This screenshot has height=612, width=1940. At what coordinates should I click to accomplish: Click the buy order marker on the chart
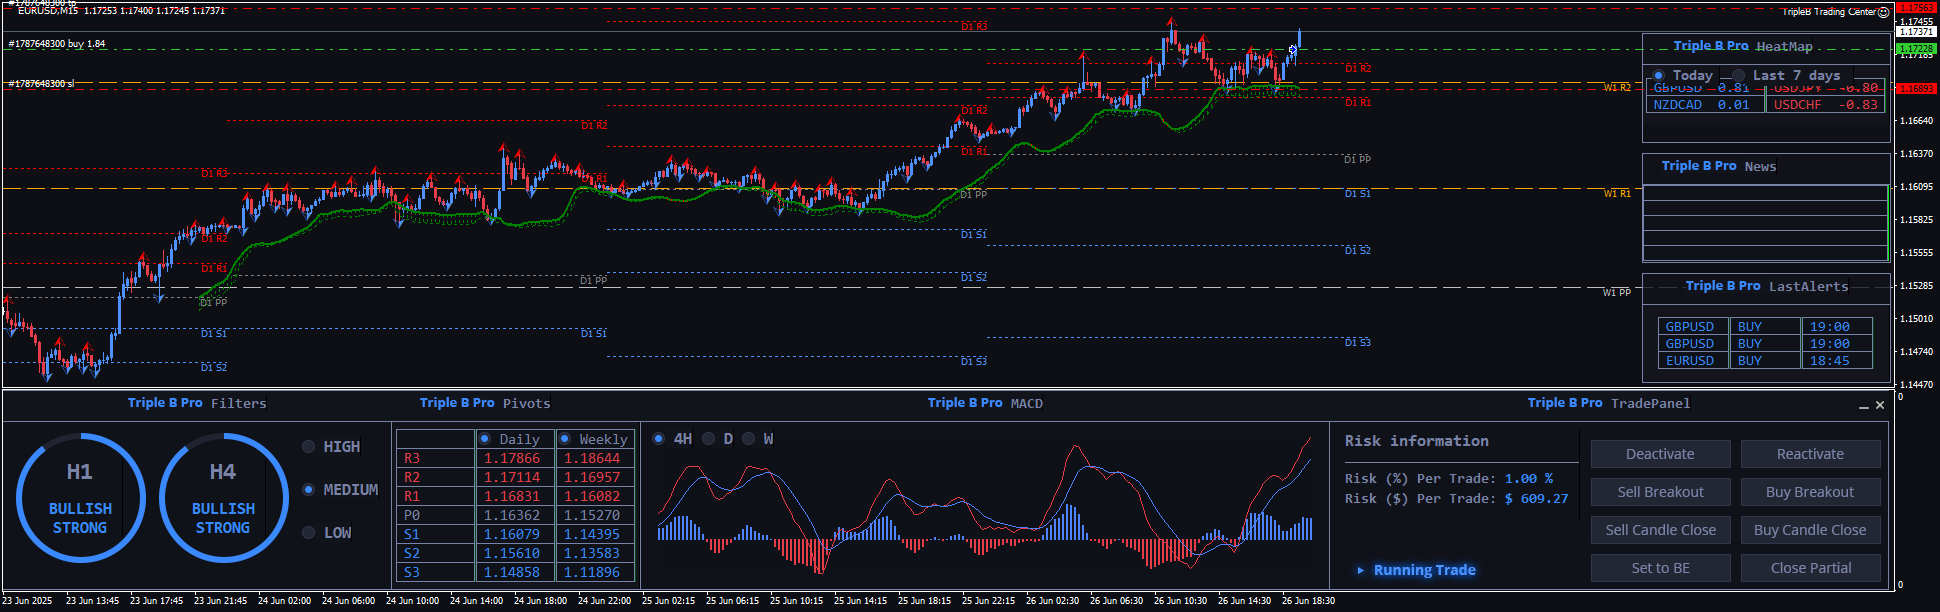(x=1292, y=50)
